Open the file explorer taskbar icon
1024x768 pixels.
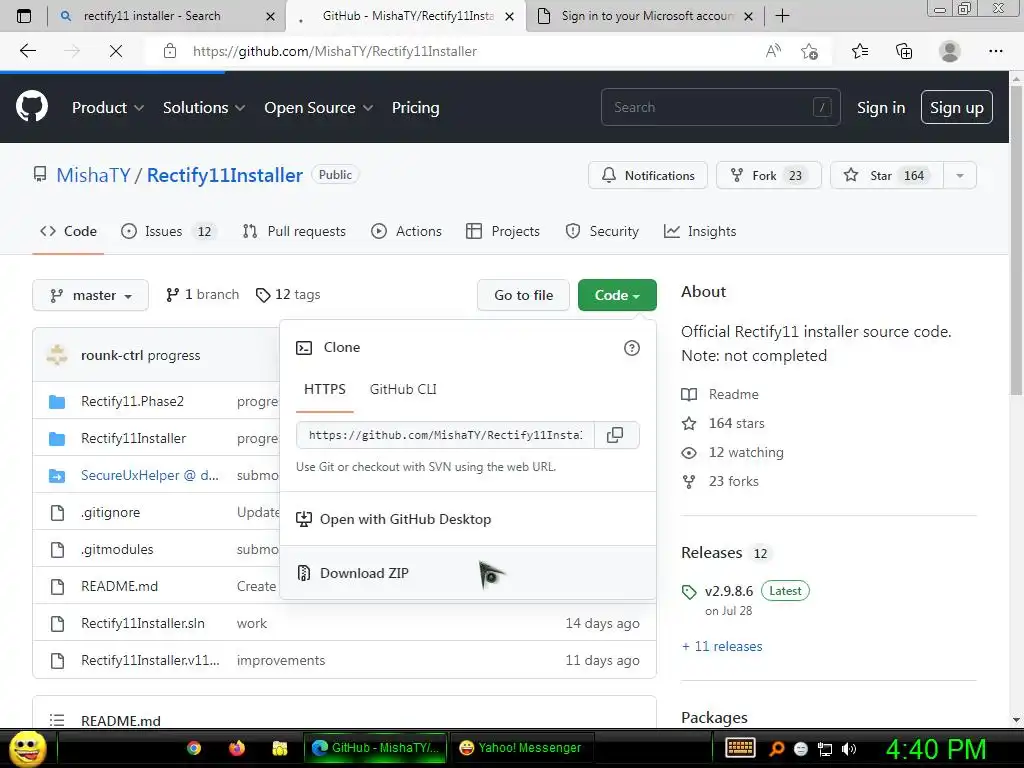tap(280, 748)
